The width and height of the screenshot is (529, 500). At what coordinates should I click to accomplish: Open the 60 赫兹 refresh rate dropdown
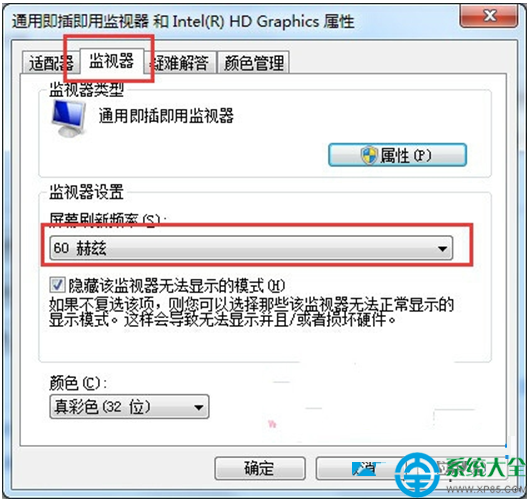[x=251, y=248]
